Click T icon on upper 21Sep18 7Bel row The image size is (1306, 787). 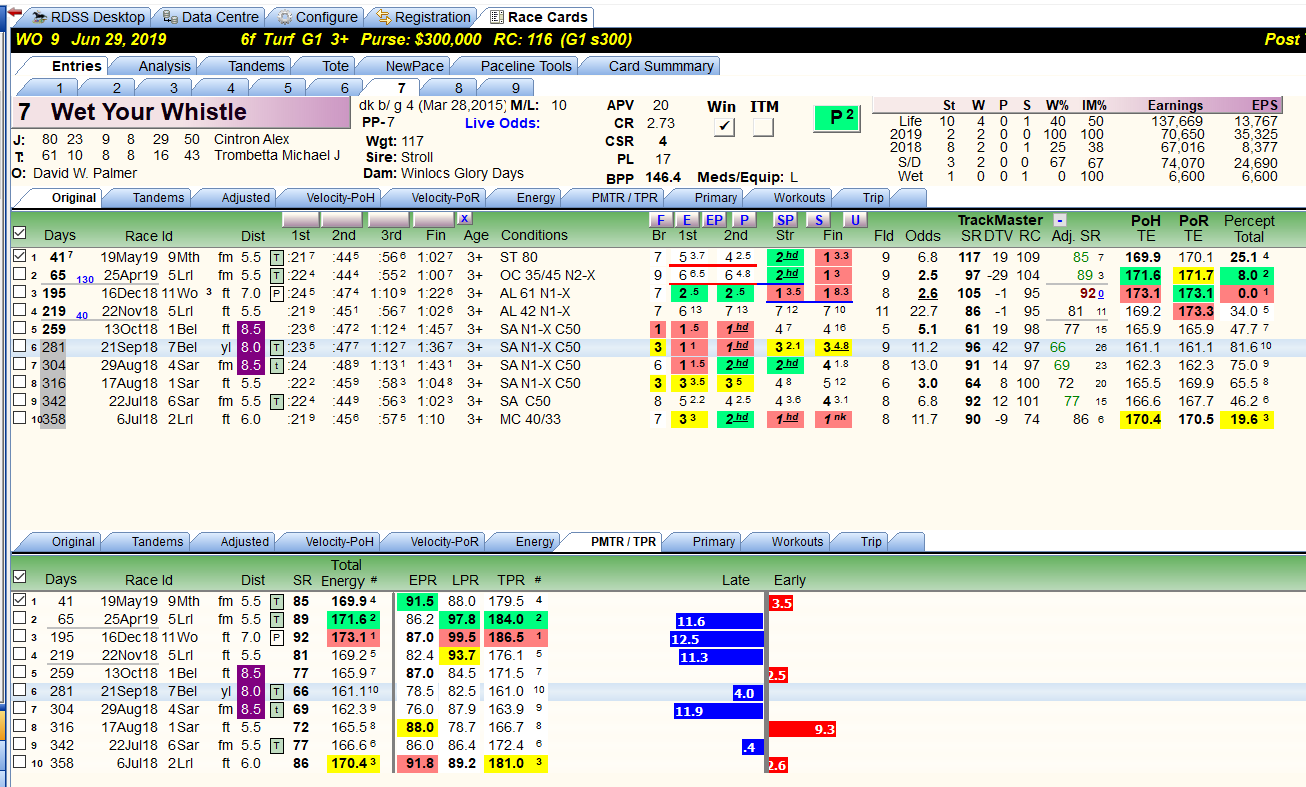click(277, 347)
